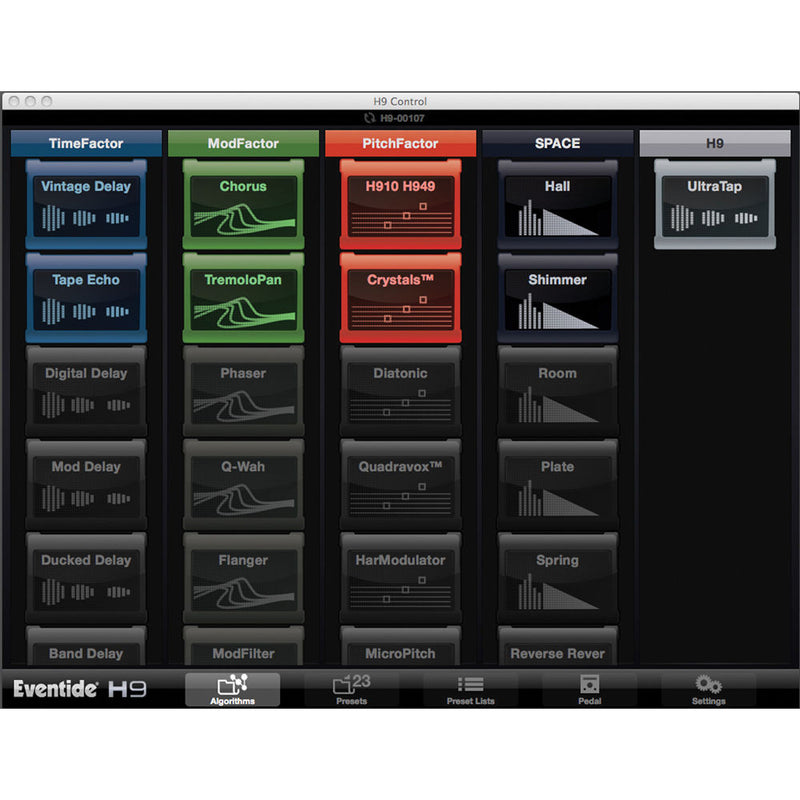
Task: Select the Tape Echo algorithm
Action: point(86,297)
